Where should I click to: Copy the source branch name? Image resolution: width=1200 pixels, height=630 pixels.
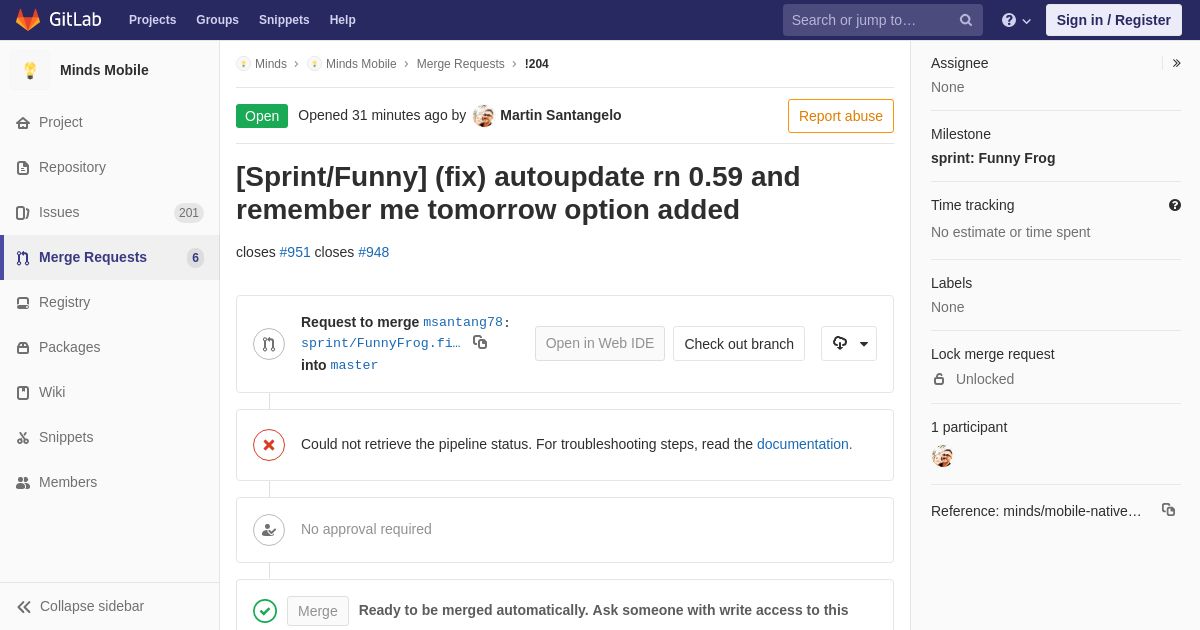pos(480,342)
